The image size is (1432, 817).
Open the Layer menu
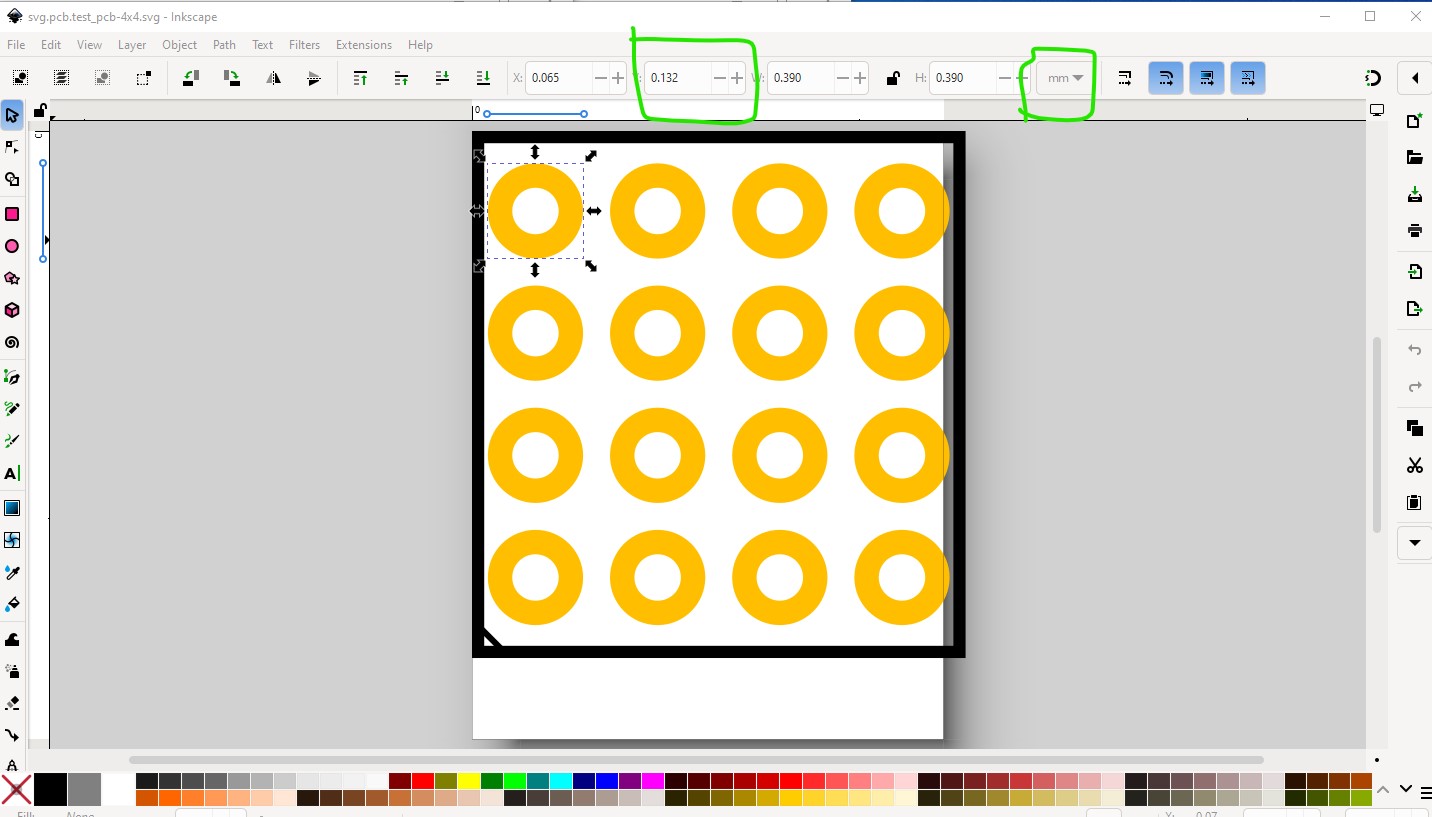coord(132,45)
